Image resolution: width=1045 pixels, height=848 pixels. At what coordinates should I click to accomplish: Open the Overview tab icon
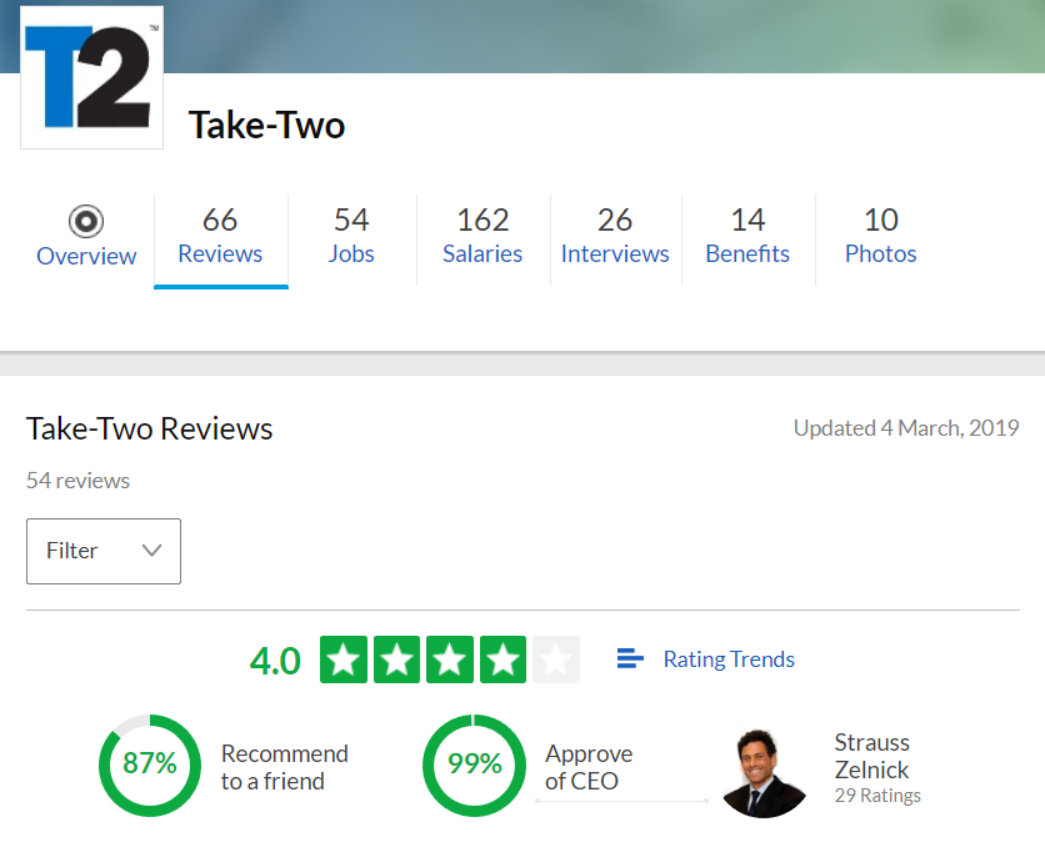86,221
